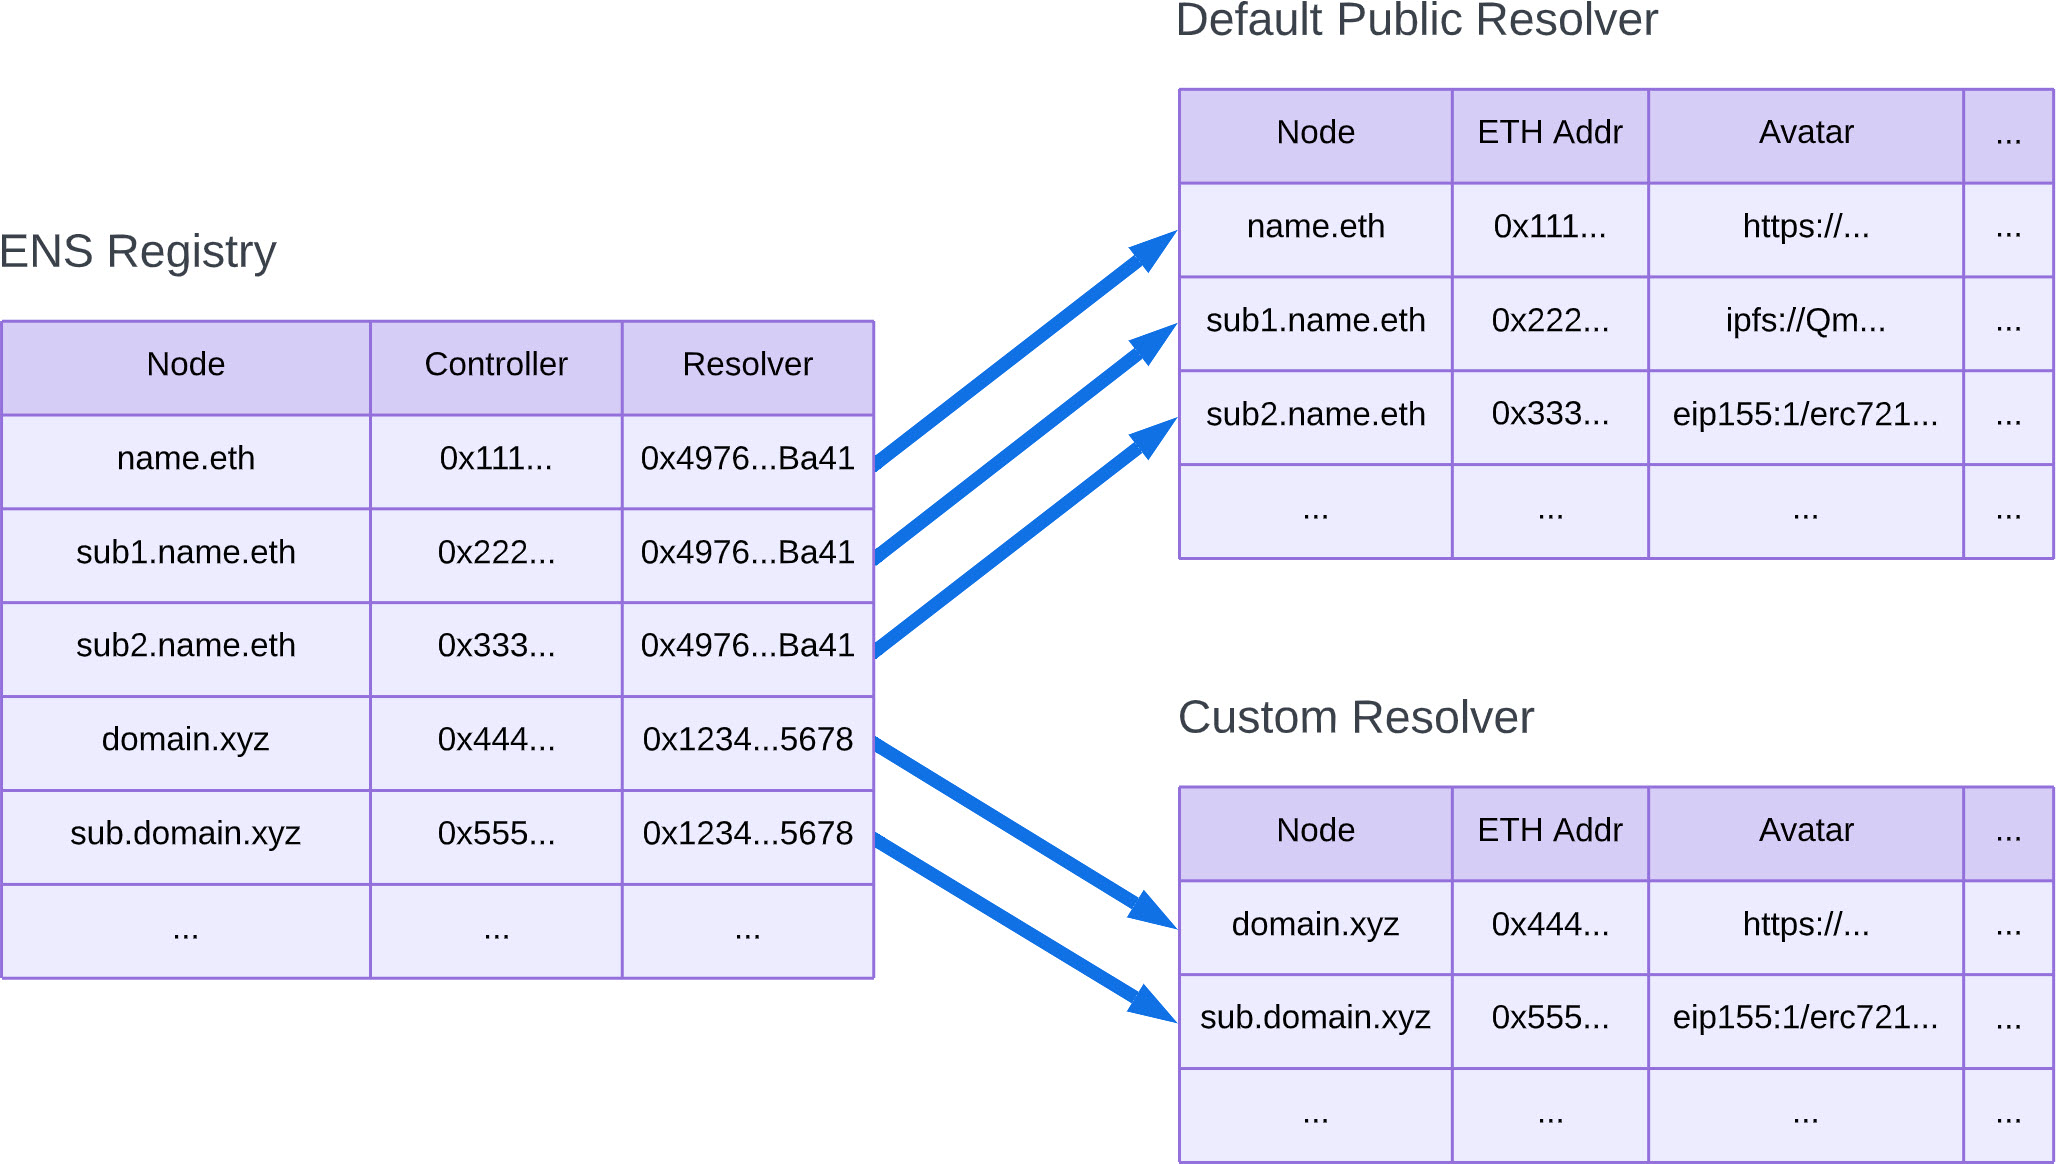Select eip155:1/erc721... avatar in Custom Resolver
Image resolution: width=2056 pixels, height=1164 pixels.
click(1805, 1018)
